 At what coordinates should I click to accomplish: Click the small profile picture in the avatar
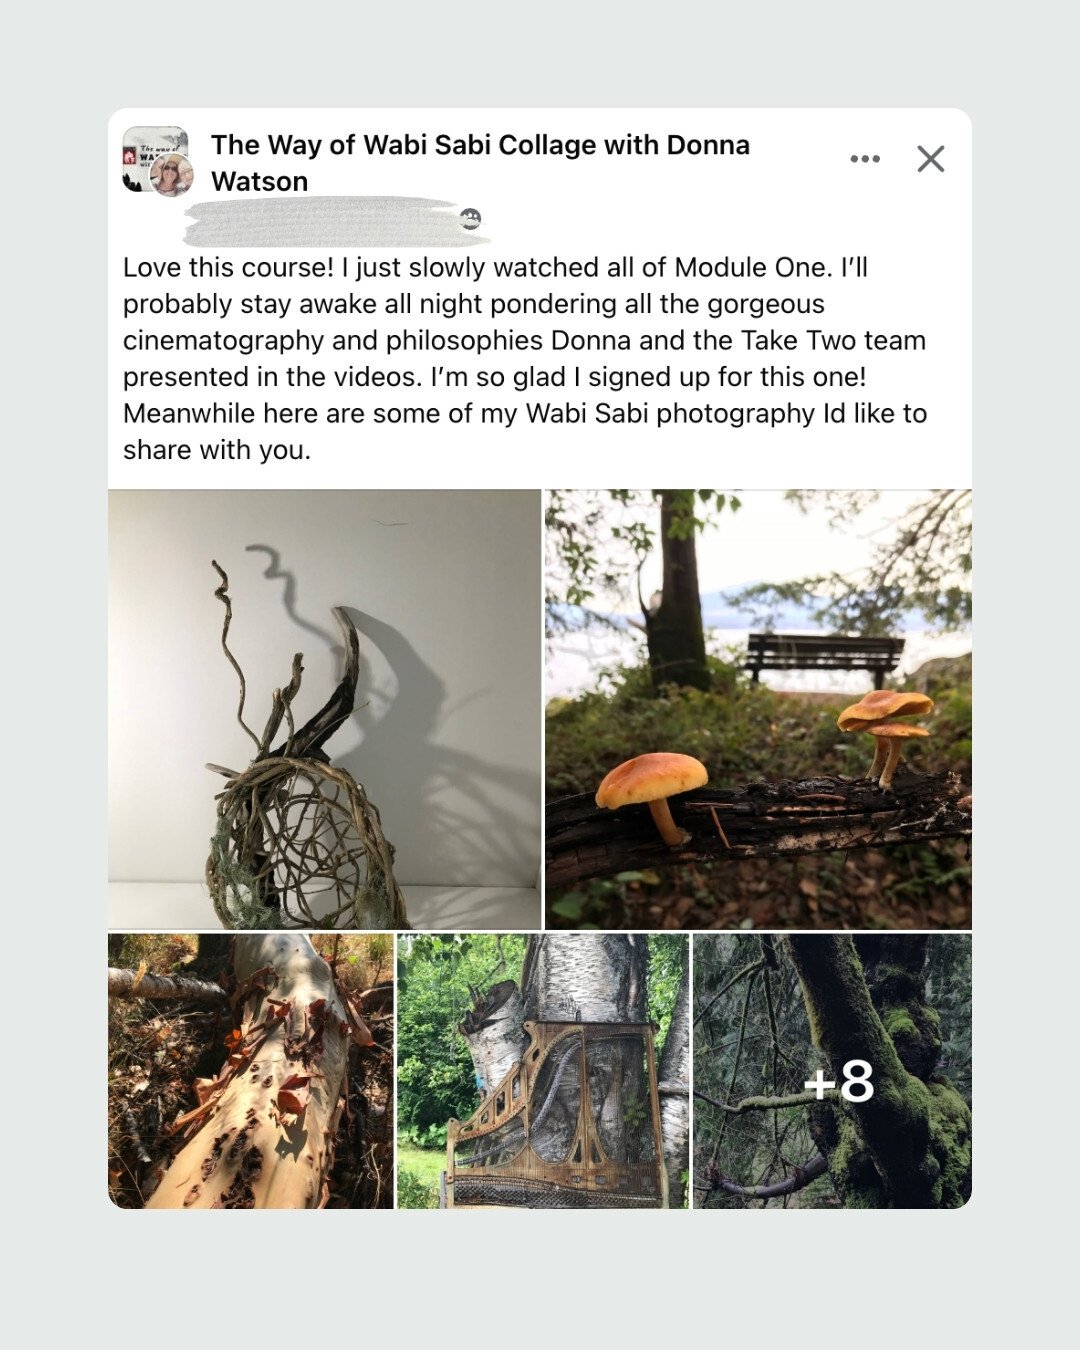coord(171,176)
